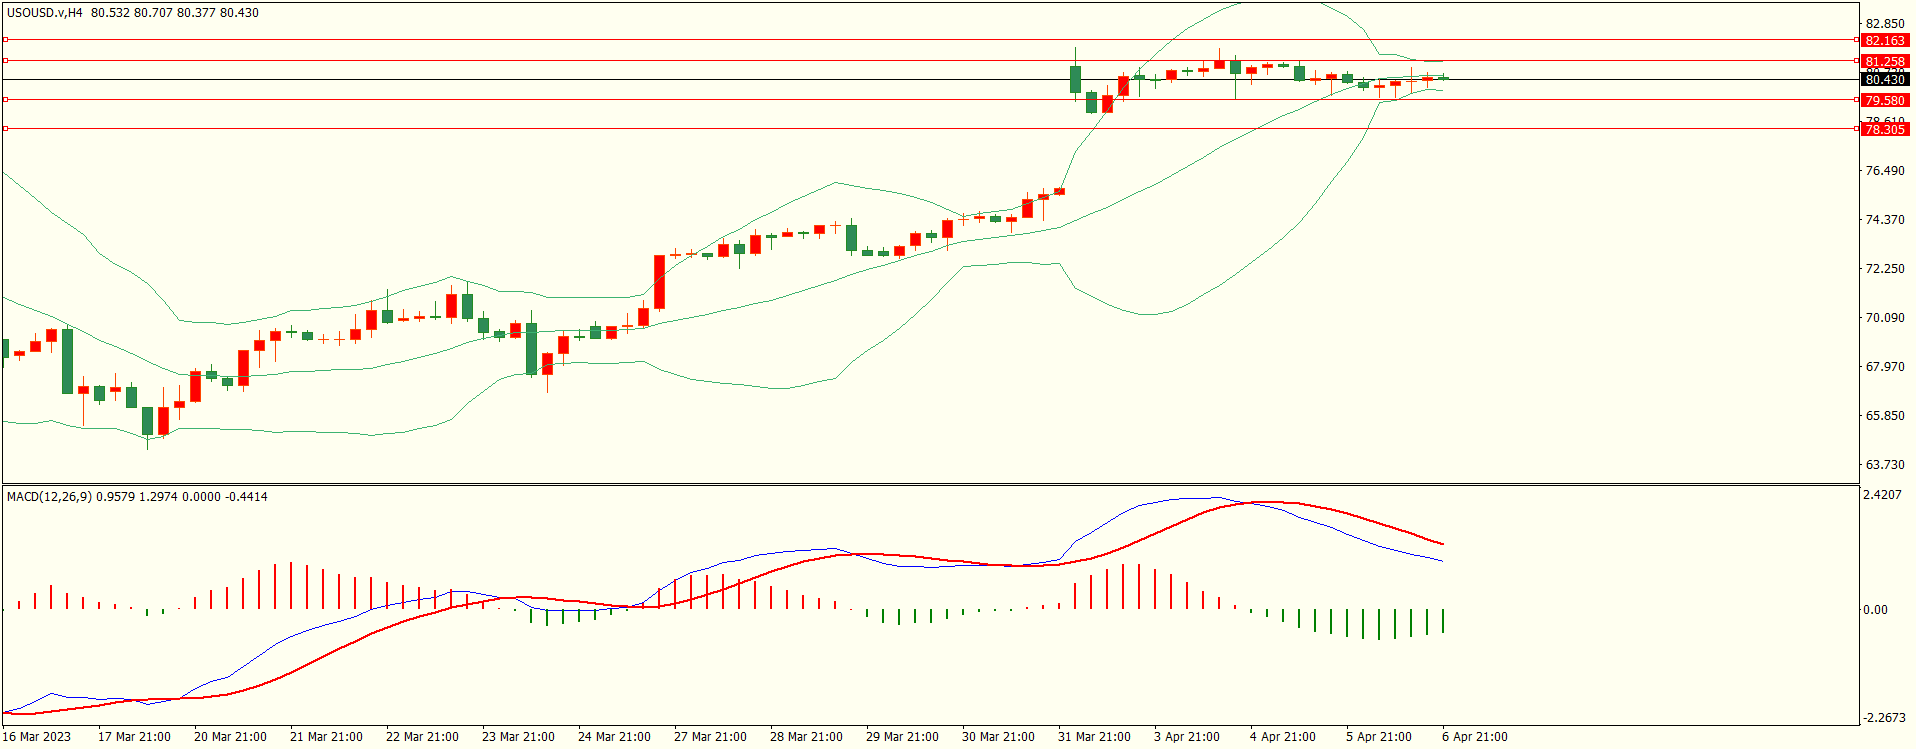Select the anchor handle of the 79.580 line
This screenshot has height=749, width=1916.
tap(5, 99)
